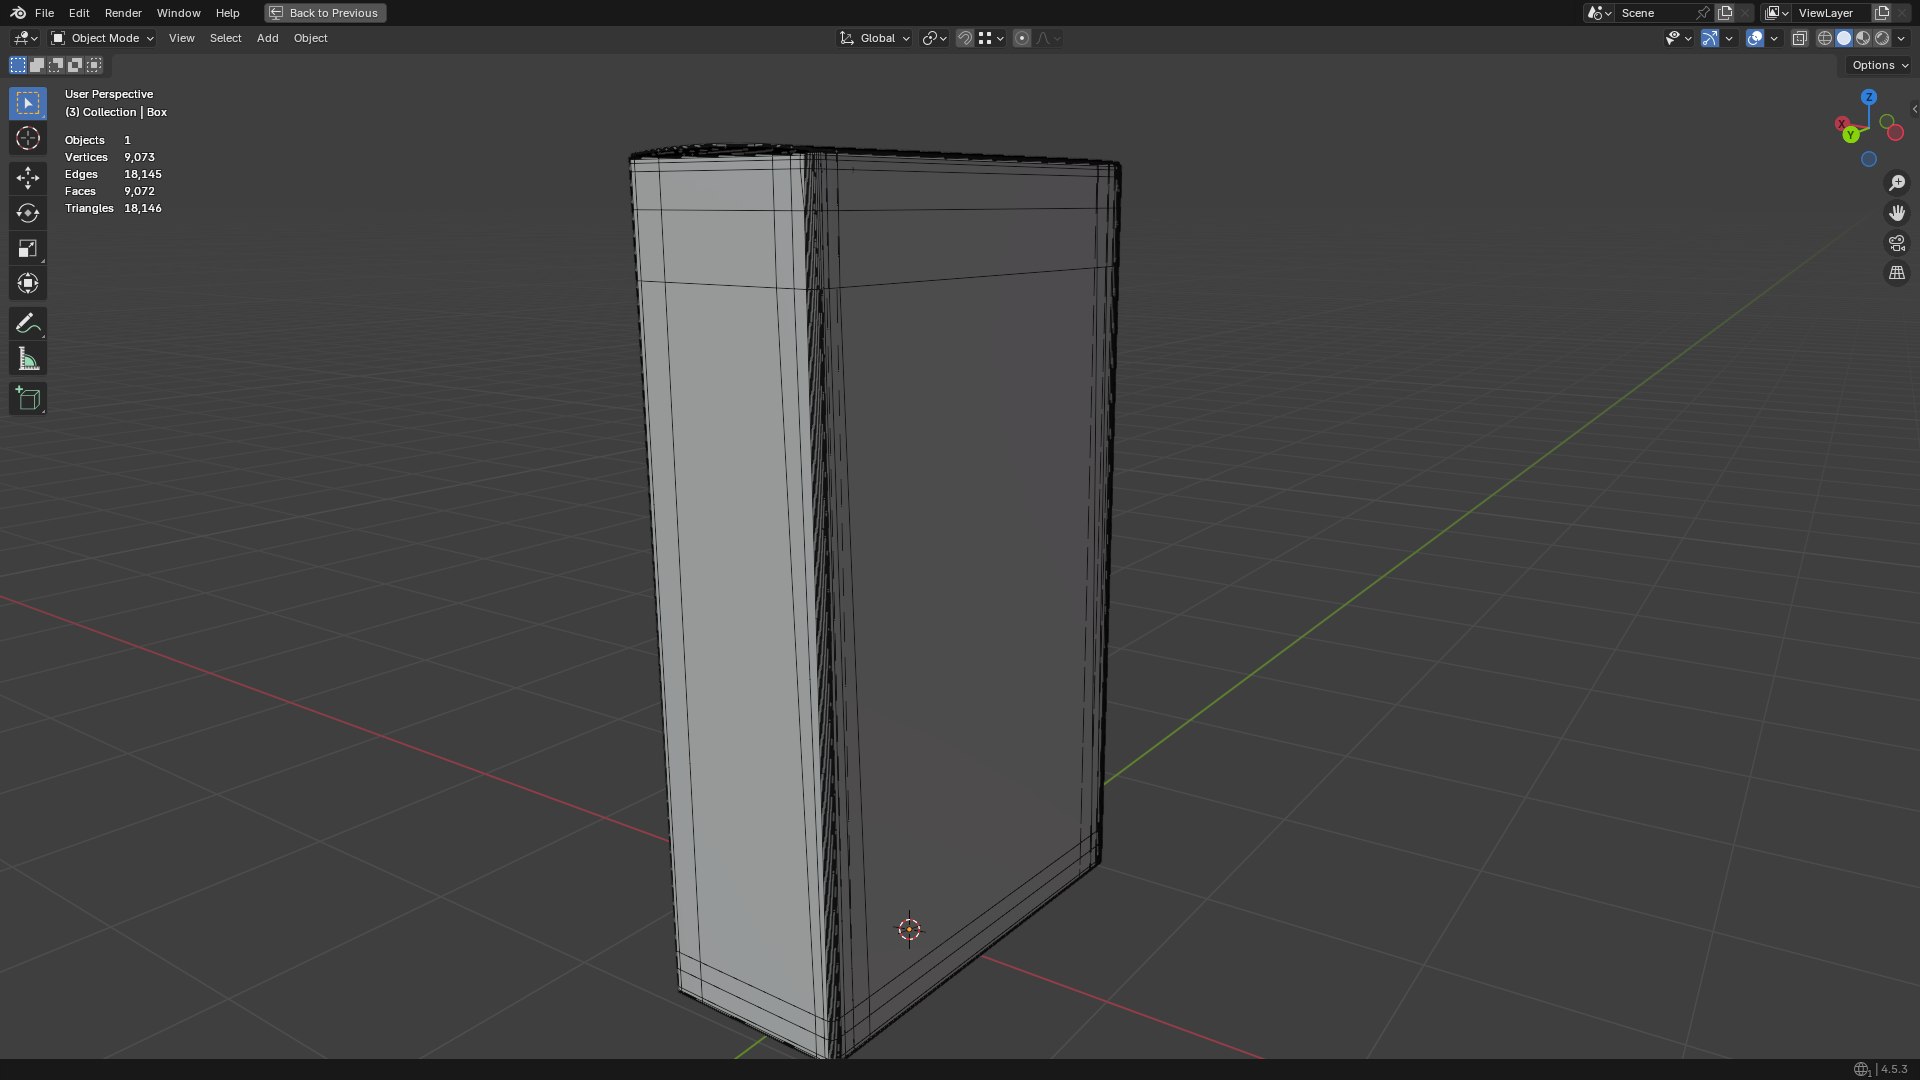Toggle proportional editing
The width and height of the screenshot is (1920, 1080).
point(1021,38)
